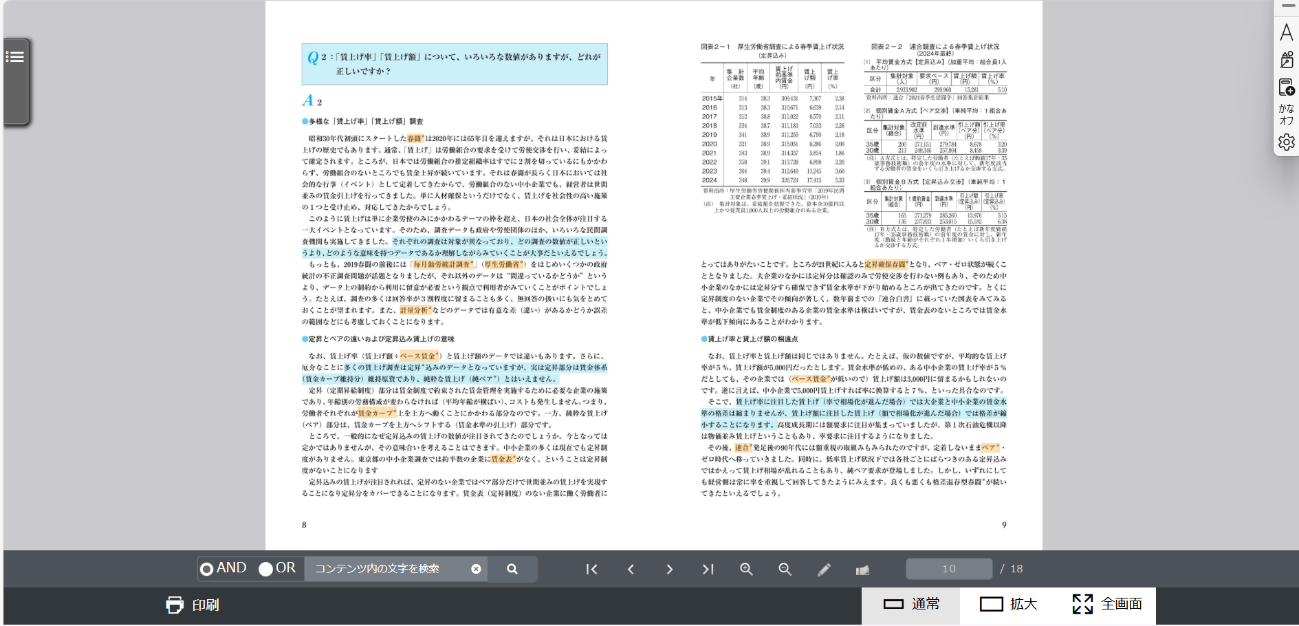Run search with the magnifier button
The width and height of the screenshot is (1299, 626).
click(x=512, y=569)
